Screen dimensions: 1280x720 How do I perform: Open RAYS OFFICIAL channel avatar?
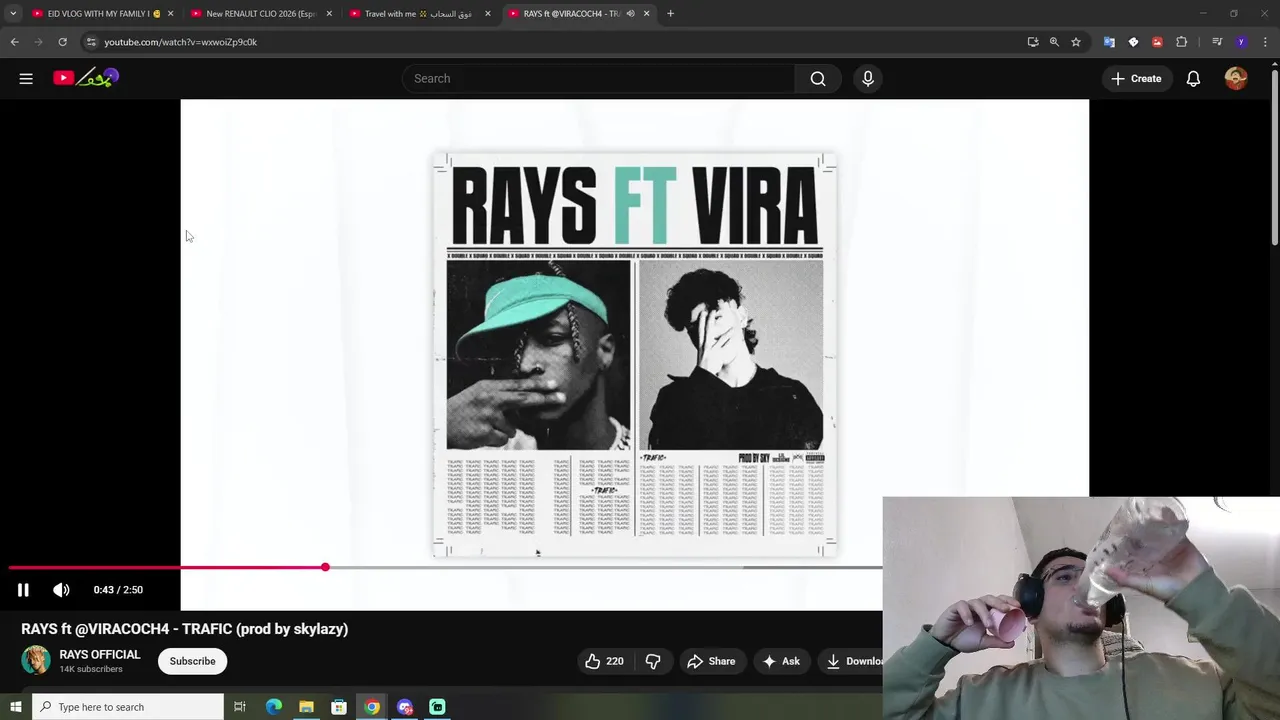point(36,660)
